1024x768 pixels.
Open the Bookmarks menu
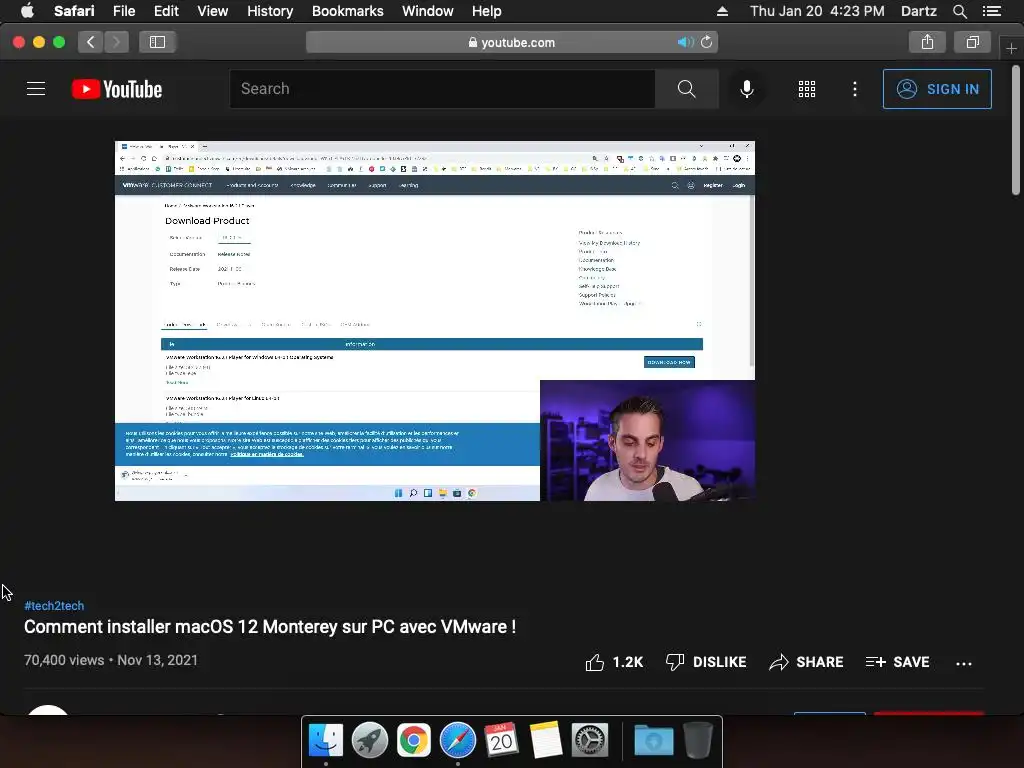(347, 11)
